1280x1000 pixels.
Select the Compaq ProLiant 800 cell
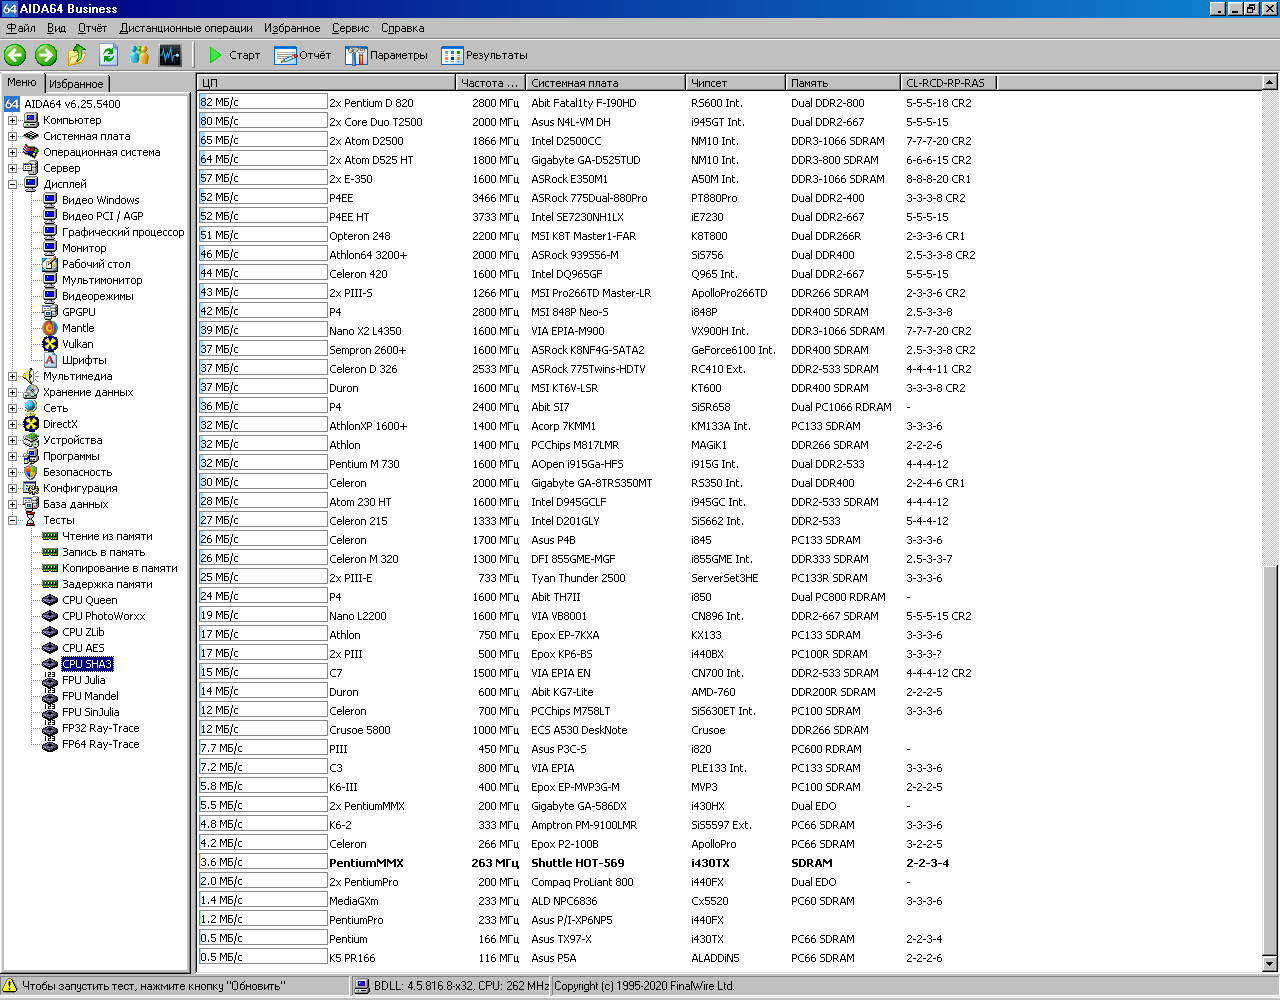(x=582, y=882)
